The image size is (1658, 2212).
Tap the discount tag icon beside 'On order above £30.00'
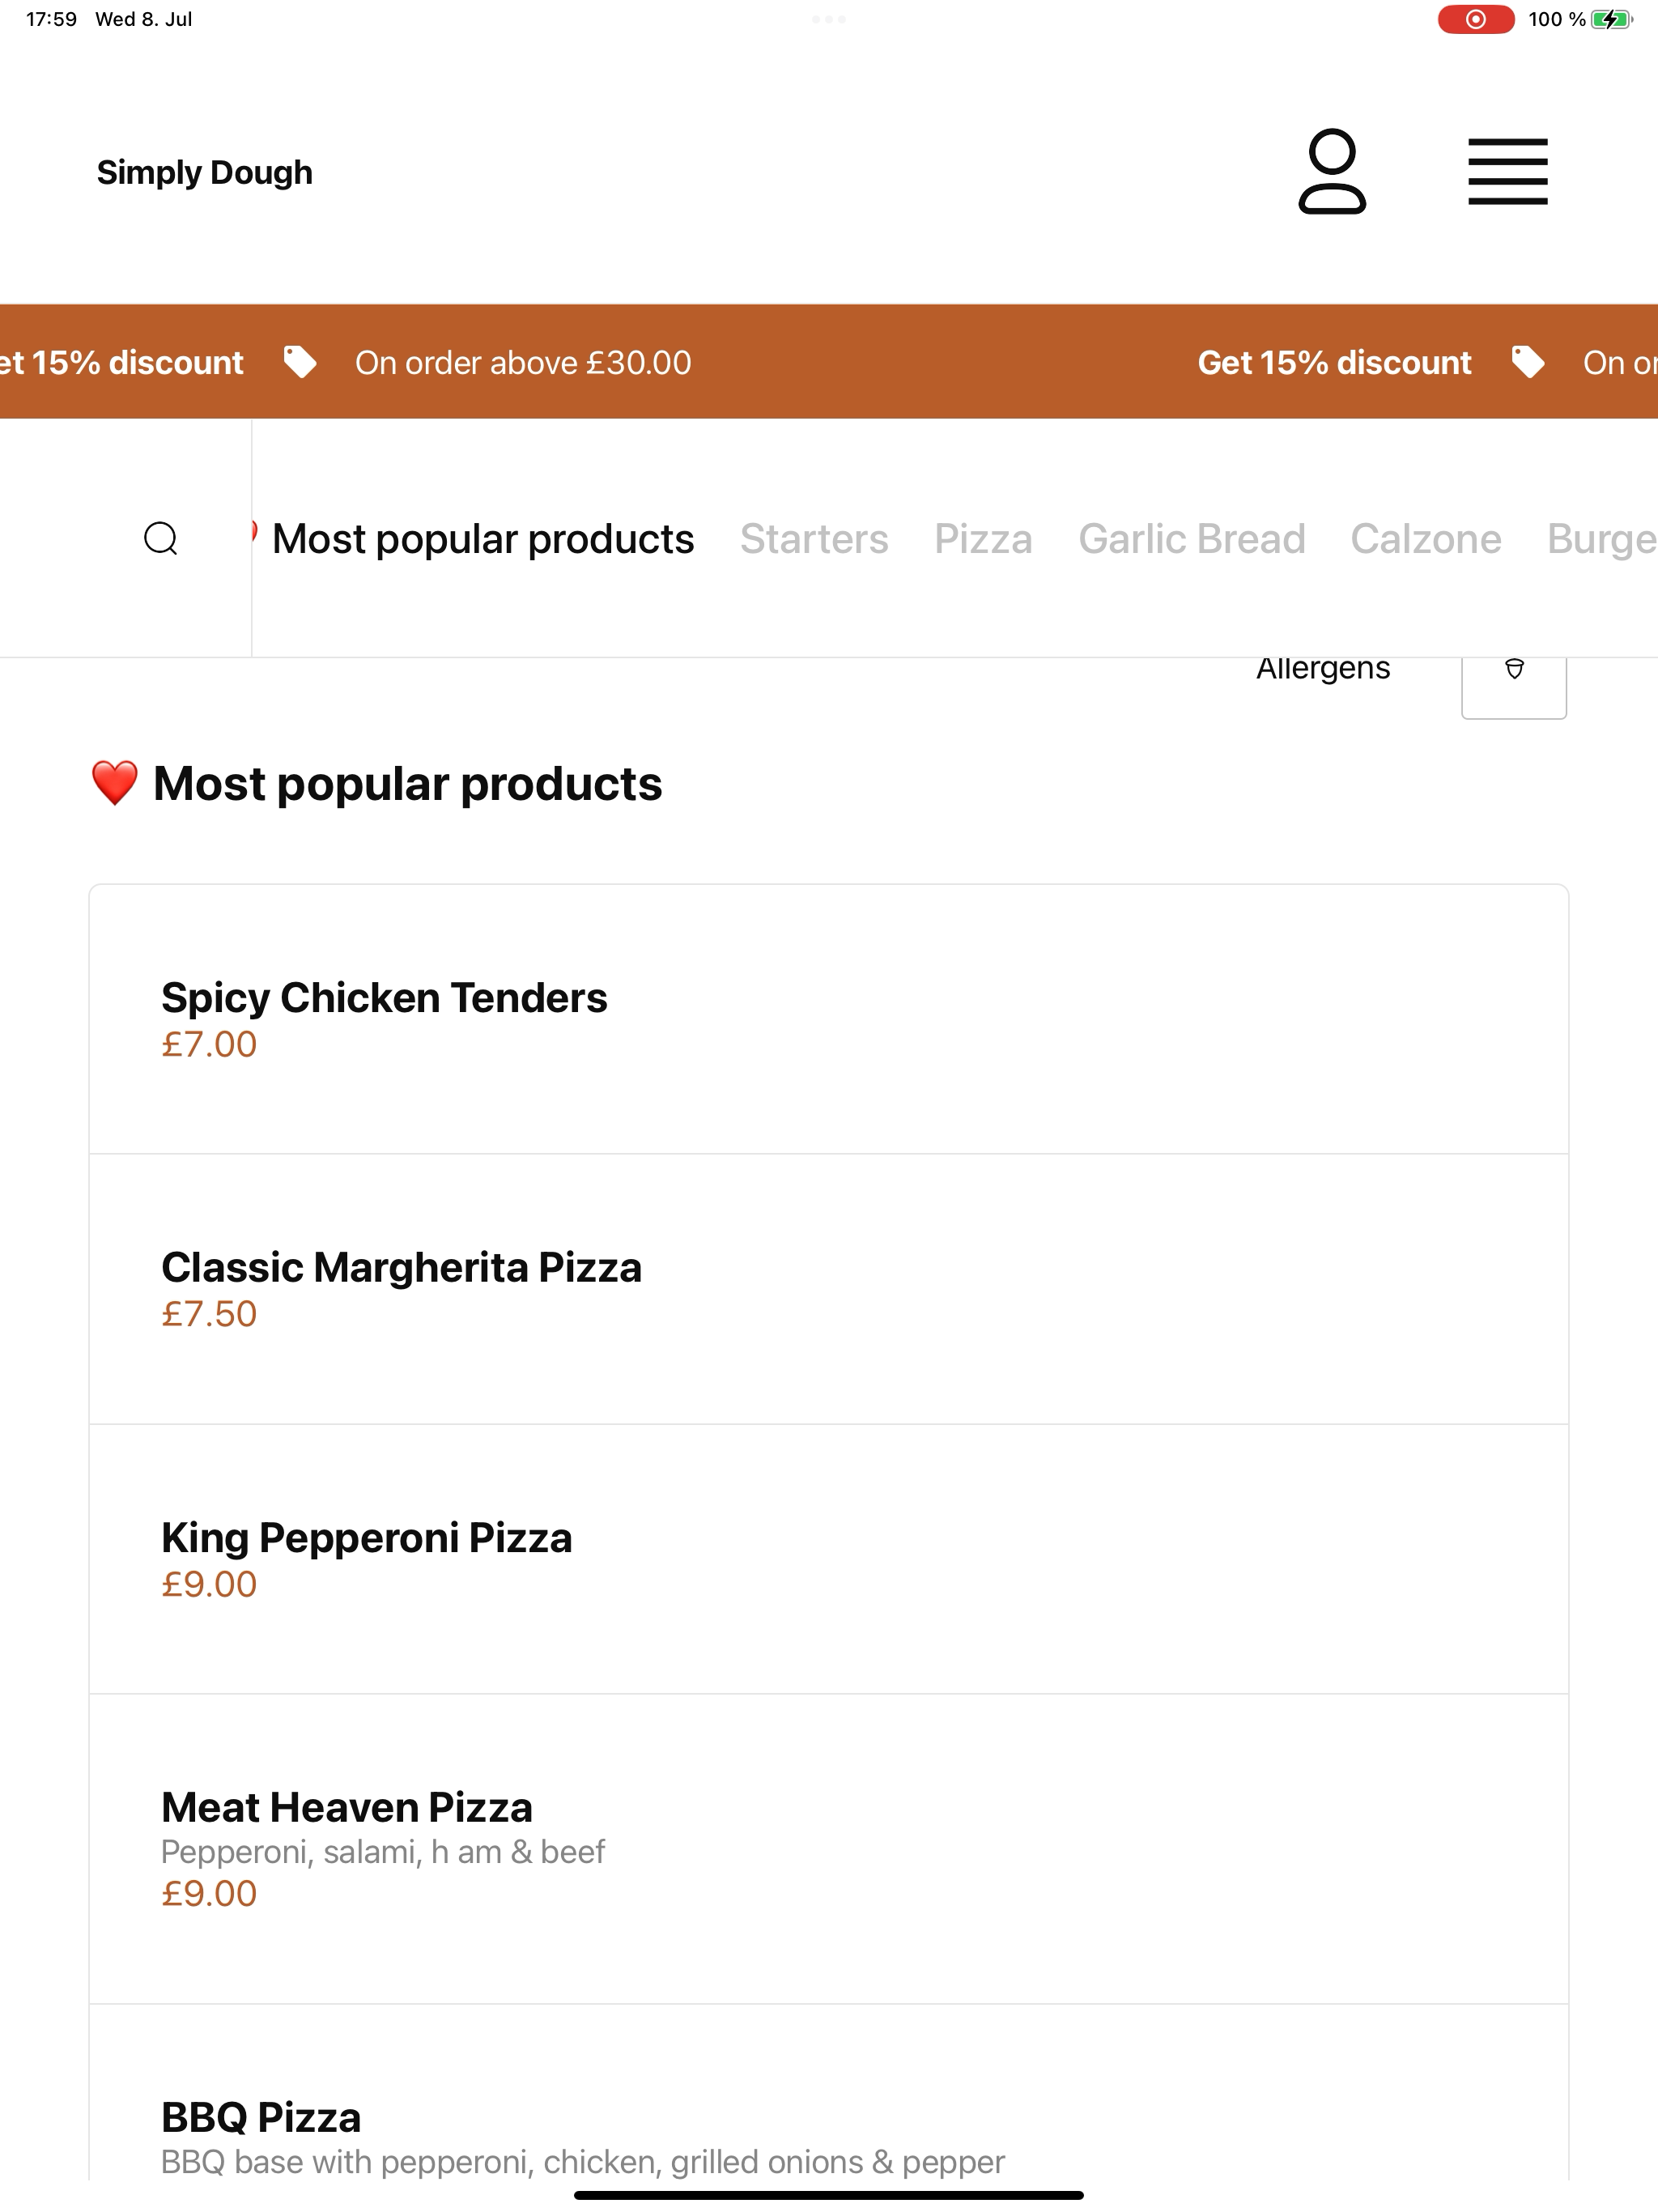click(x=300, y=362)
